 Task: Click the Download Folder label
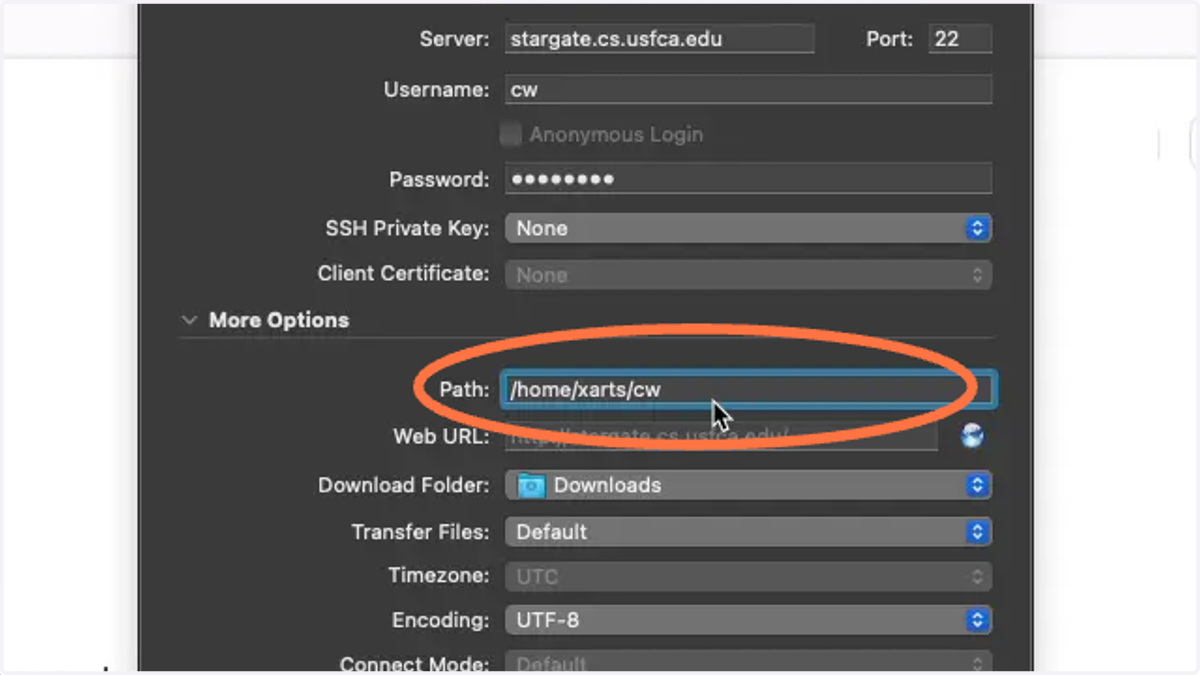pyautogui.click(x=404, y=485)
